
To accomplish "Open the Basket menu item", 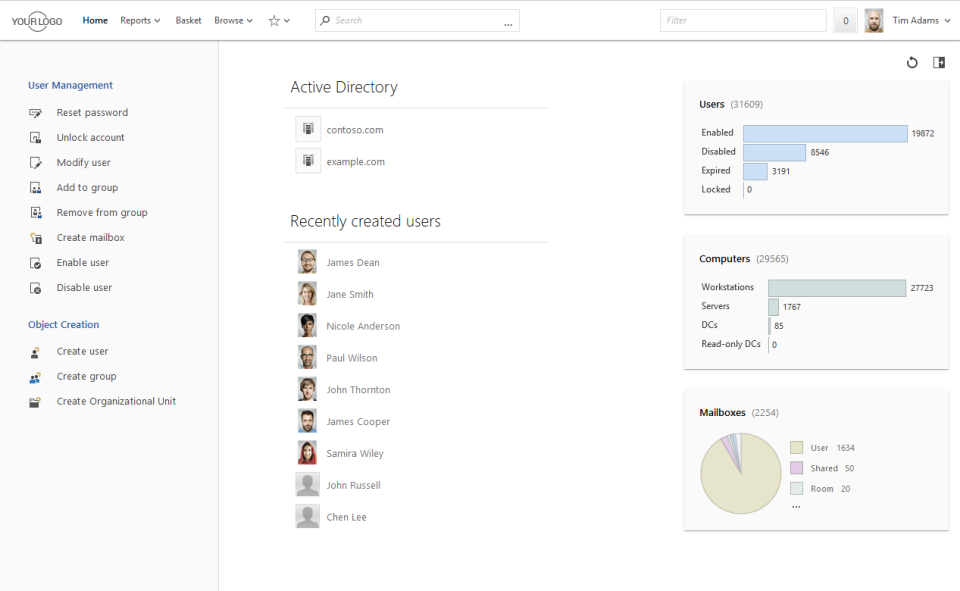I will pyautogui.click(x=188, y=20).
